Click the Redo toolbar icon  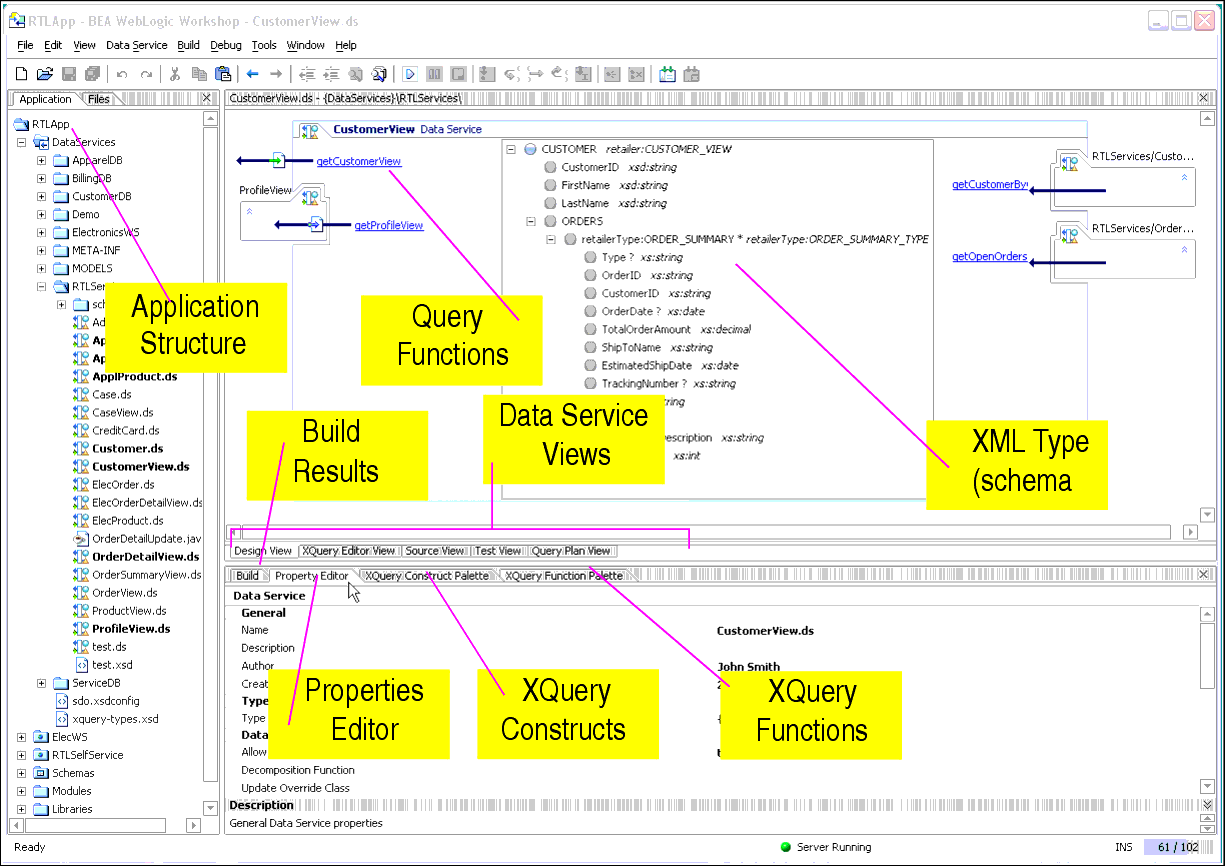146,74
